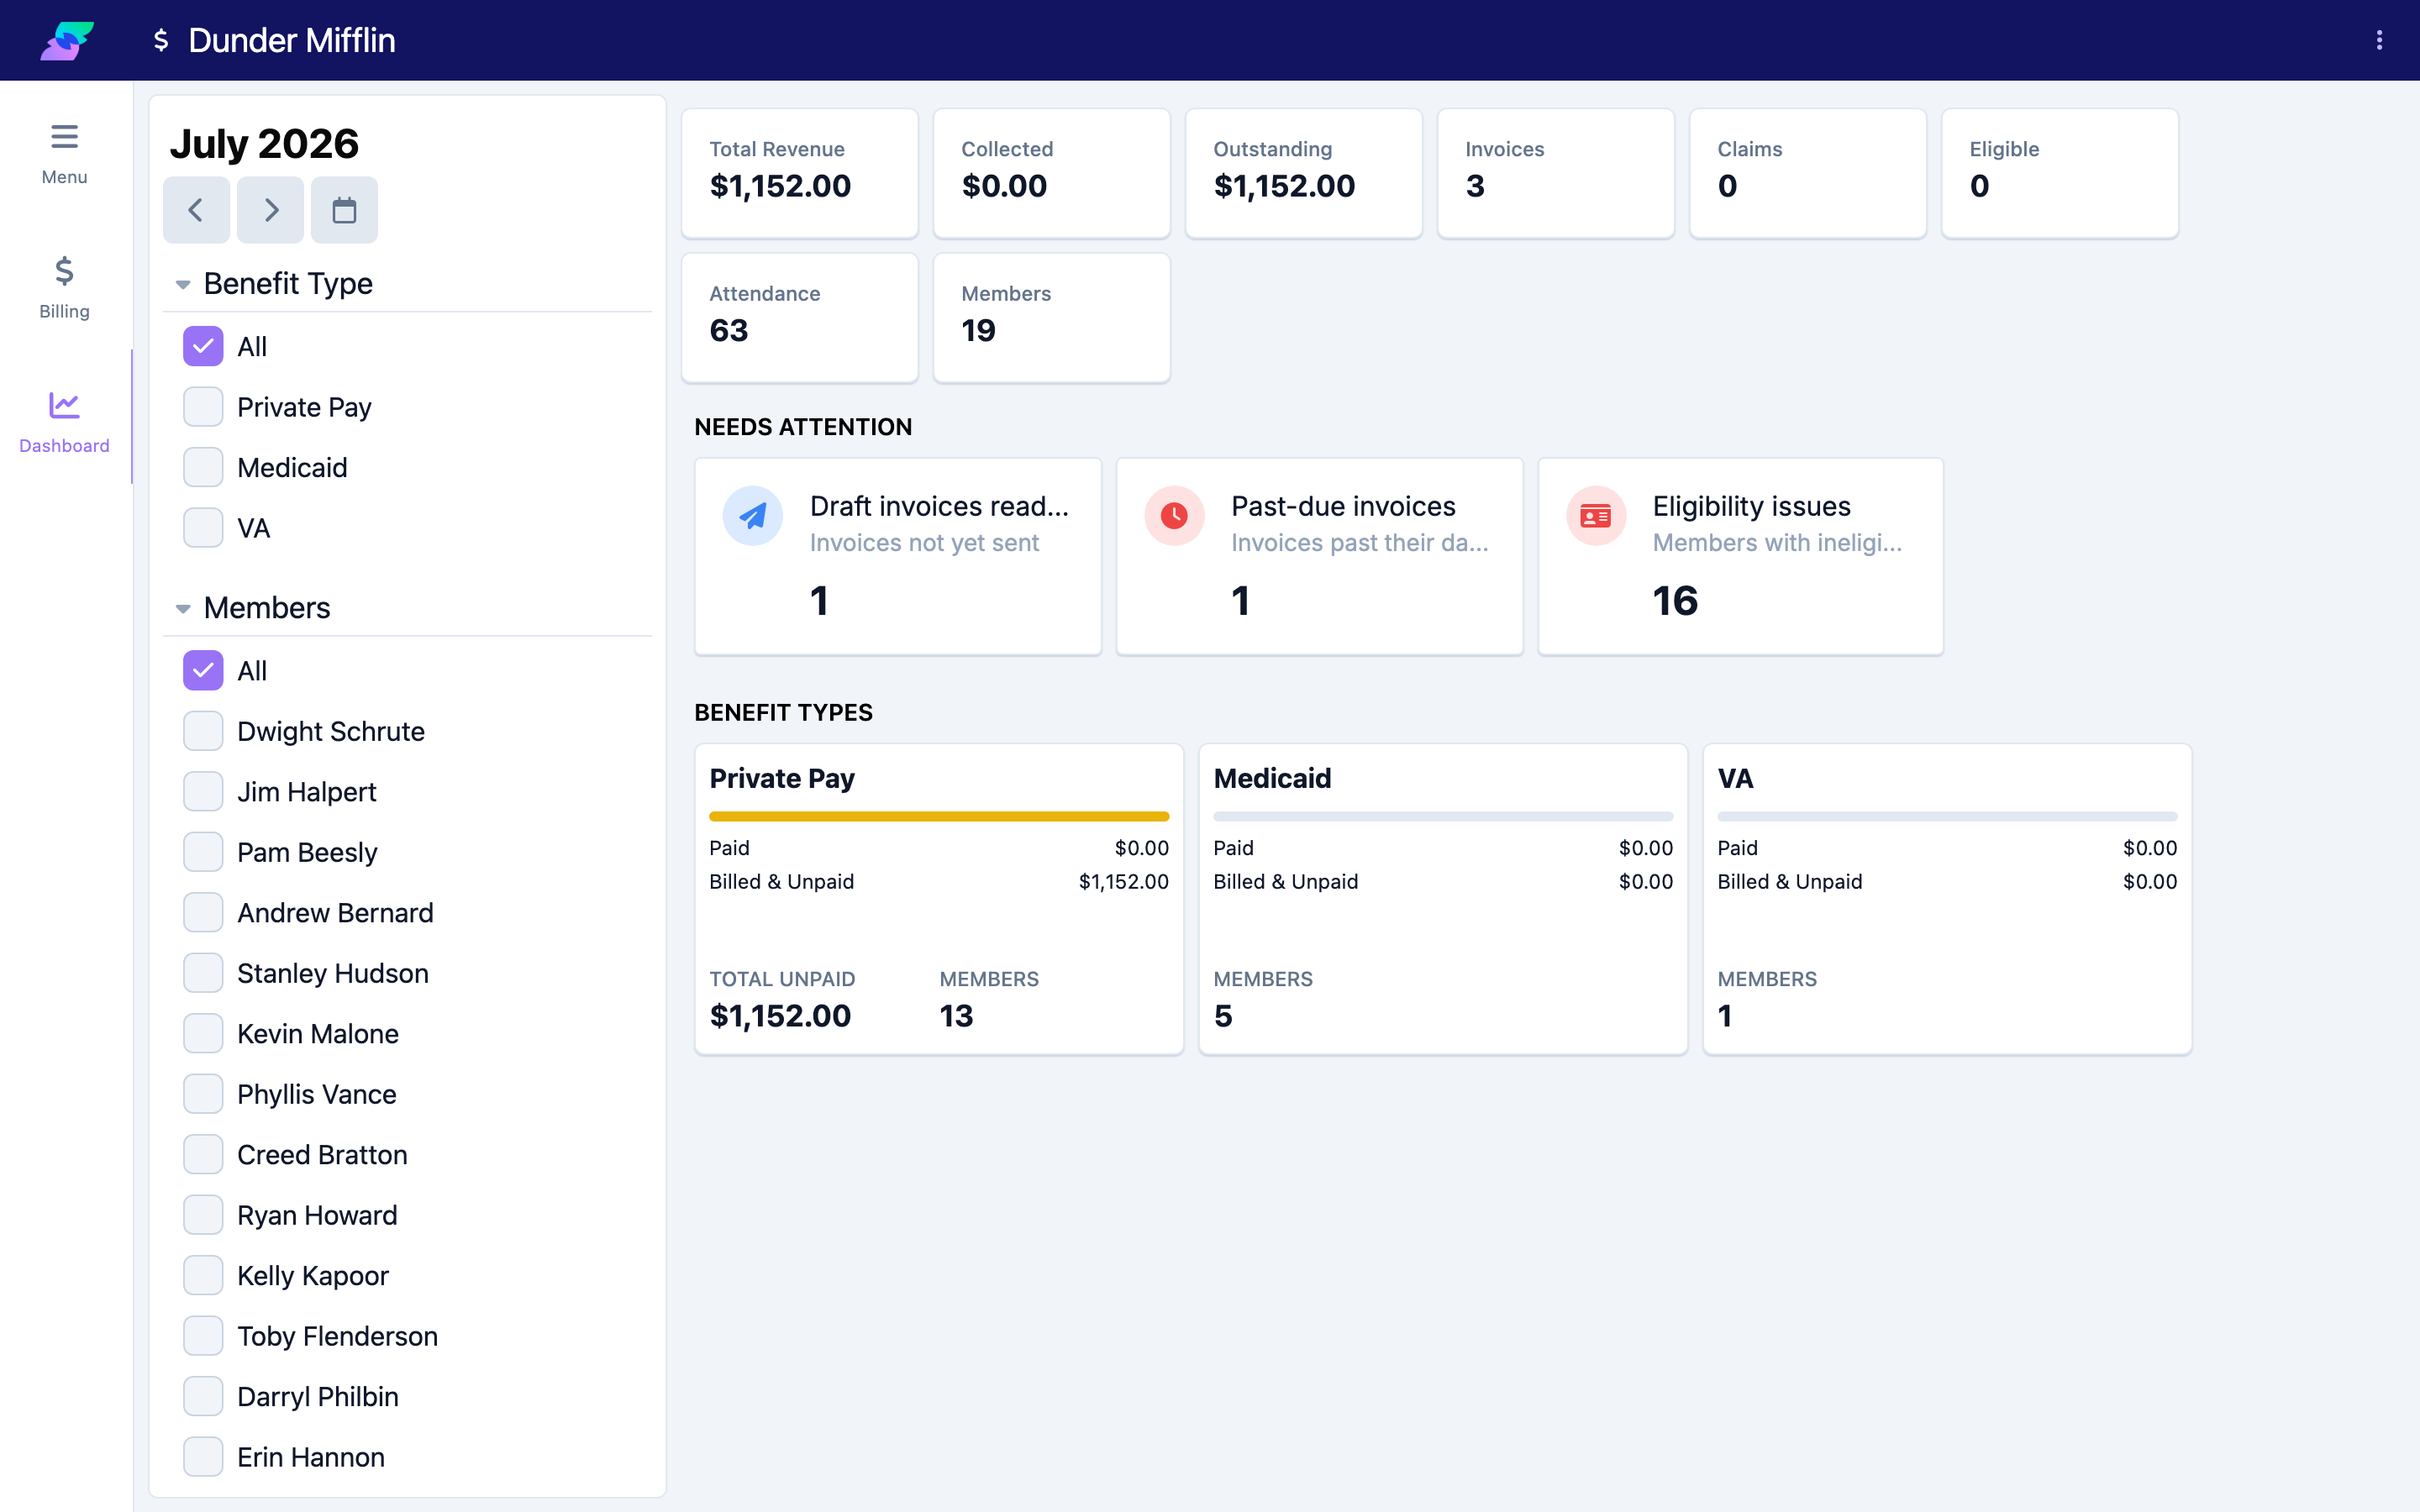This screenshot has height=1512, width=2420.
Task: Click the Attendance 63 stat card
Action: click(800, 317)
